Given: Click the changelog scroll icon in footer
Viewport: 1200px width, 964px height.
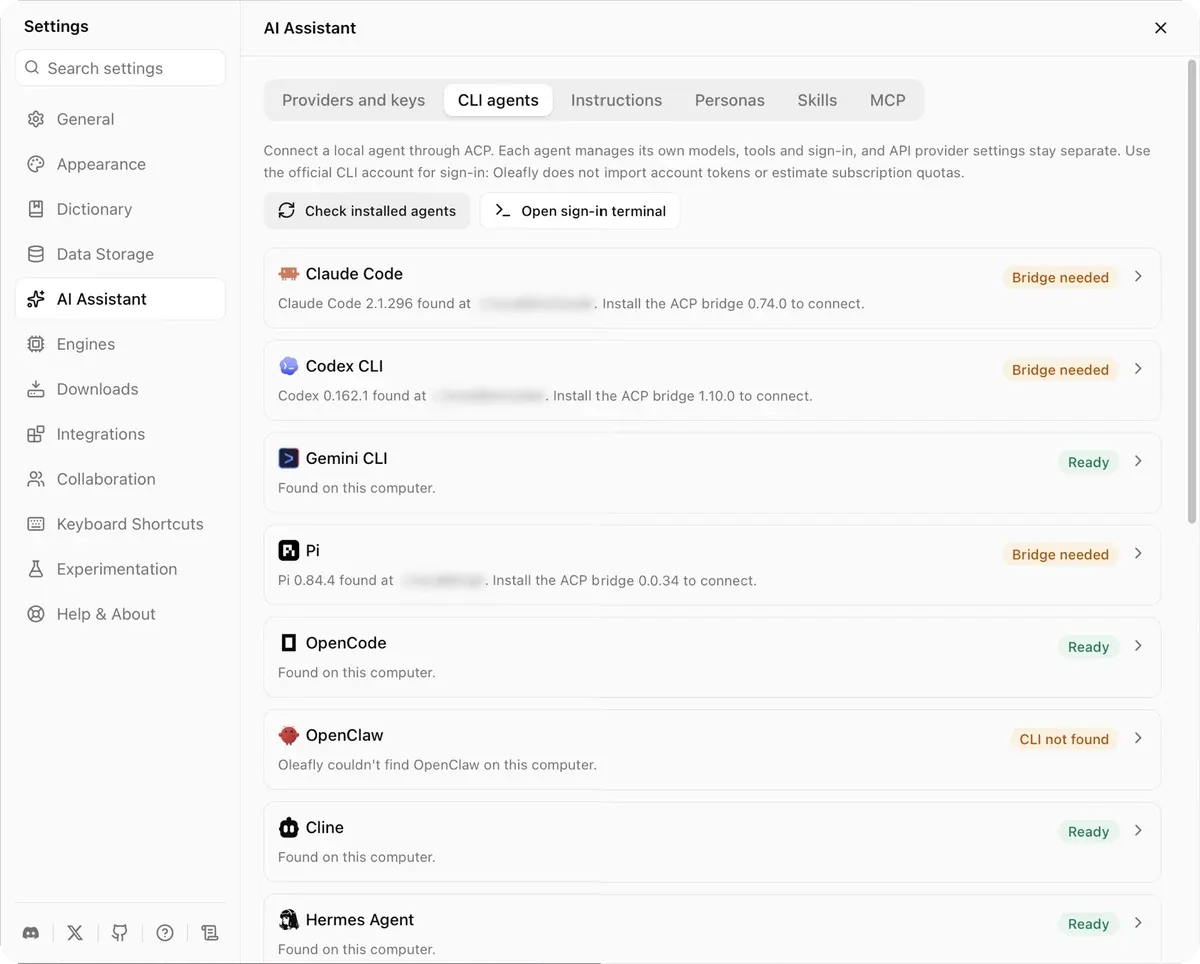Looking at the screenshot, I should click(x=210, y=933).
